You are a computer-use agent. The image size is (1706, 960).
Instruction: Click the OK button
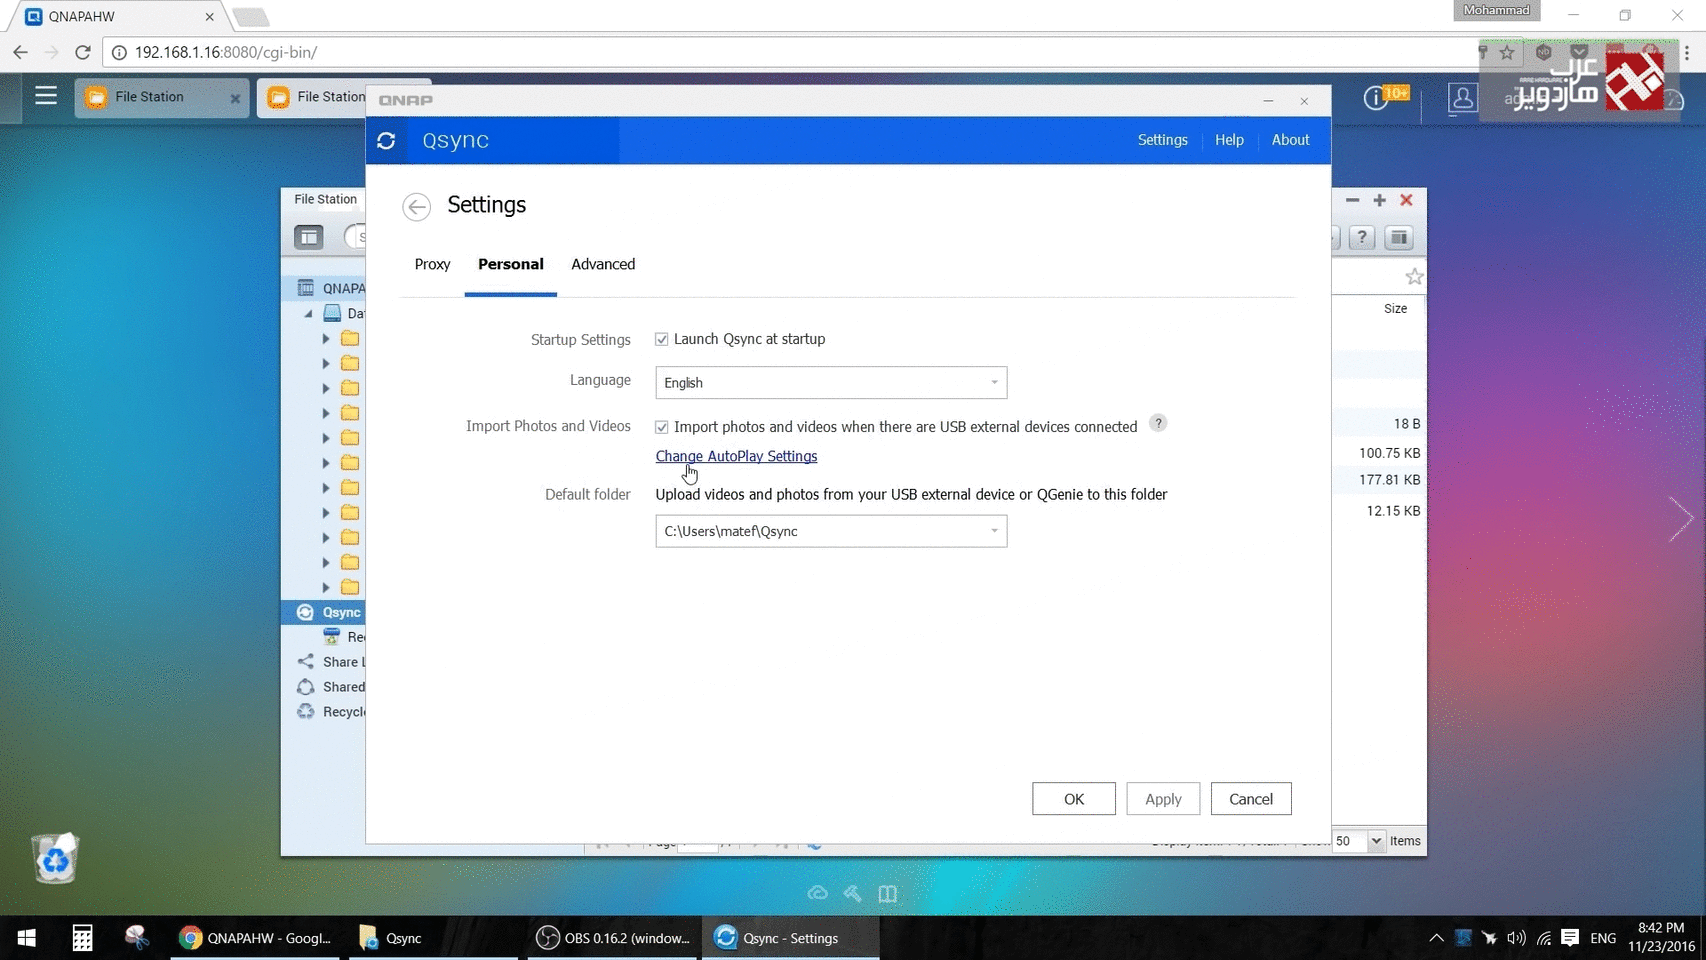tap(1074, 799)
